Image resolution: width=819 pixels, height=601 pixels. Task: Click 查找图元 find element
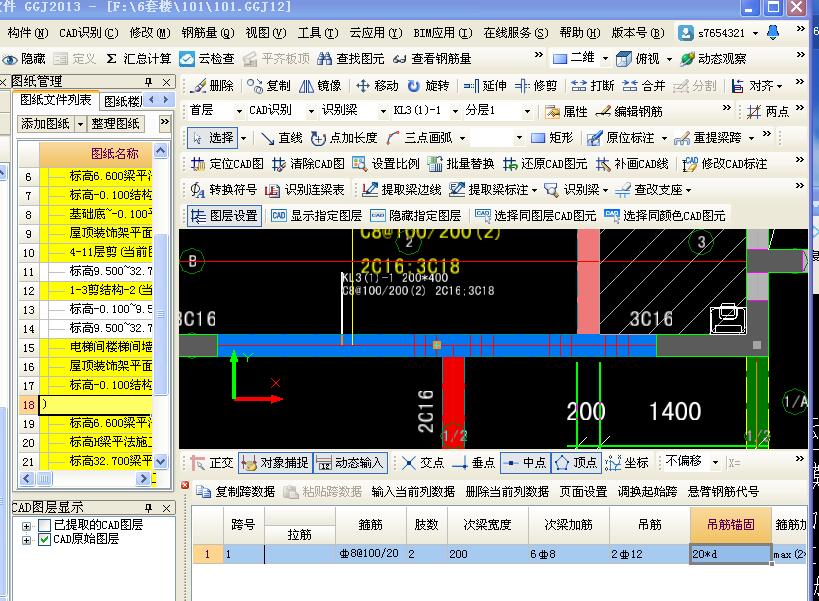350,58
